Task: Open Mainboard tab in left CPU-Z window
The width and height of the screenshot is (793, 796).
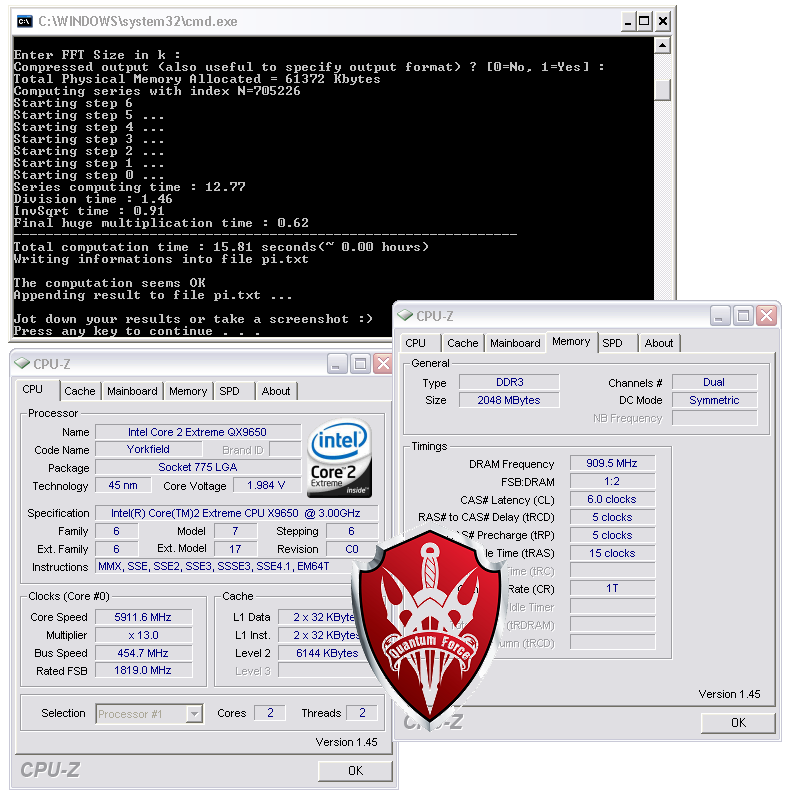Action: [132, 391]
